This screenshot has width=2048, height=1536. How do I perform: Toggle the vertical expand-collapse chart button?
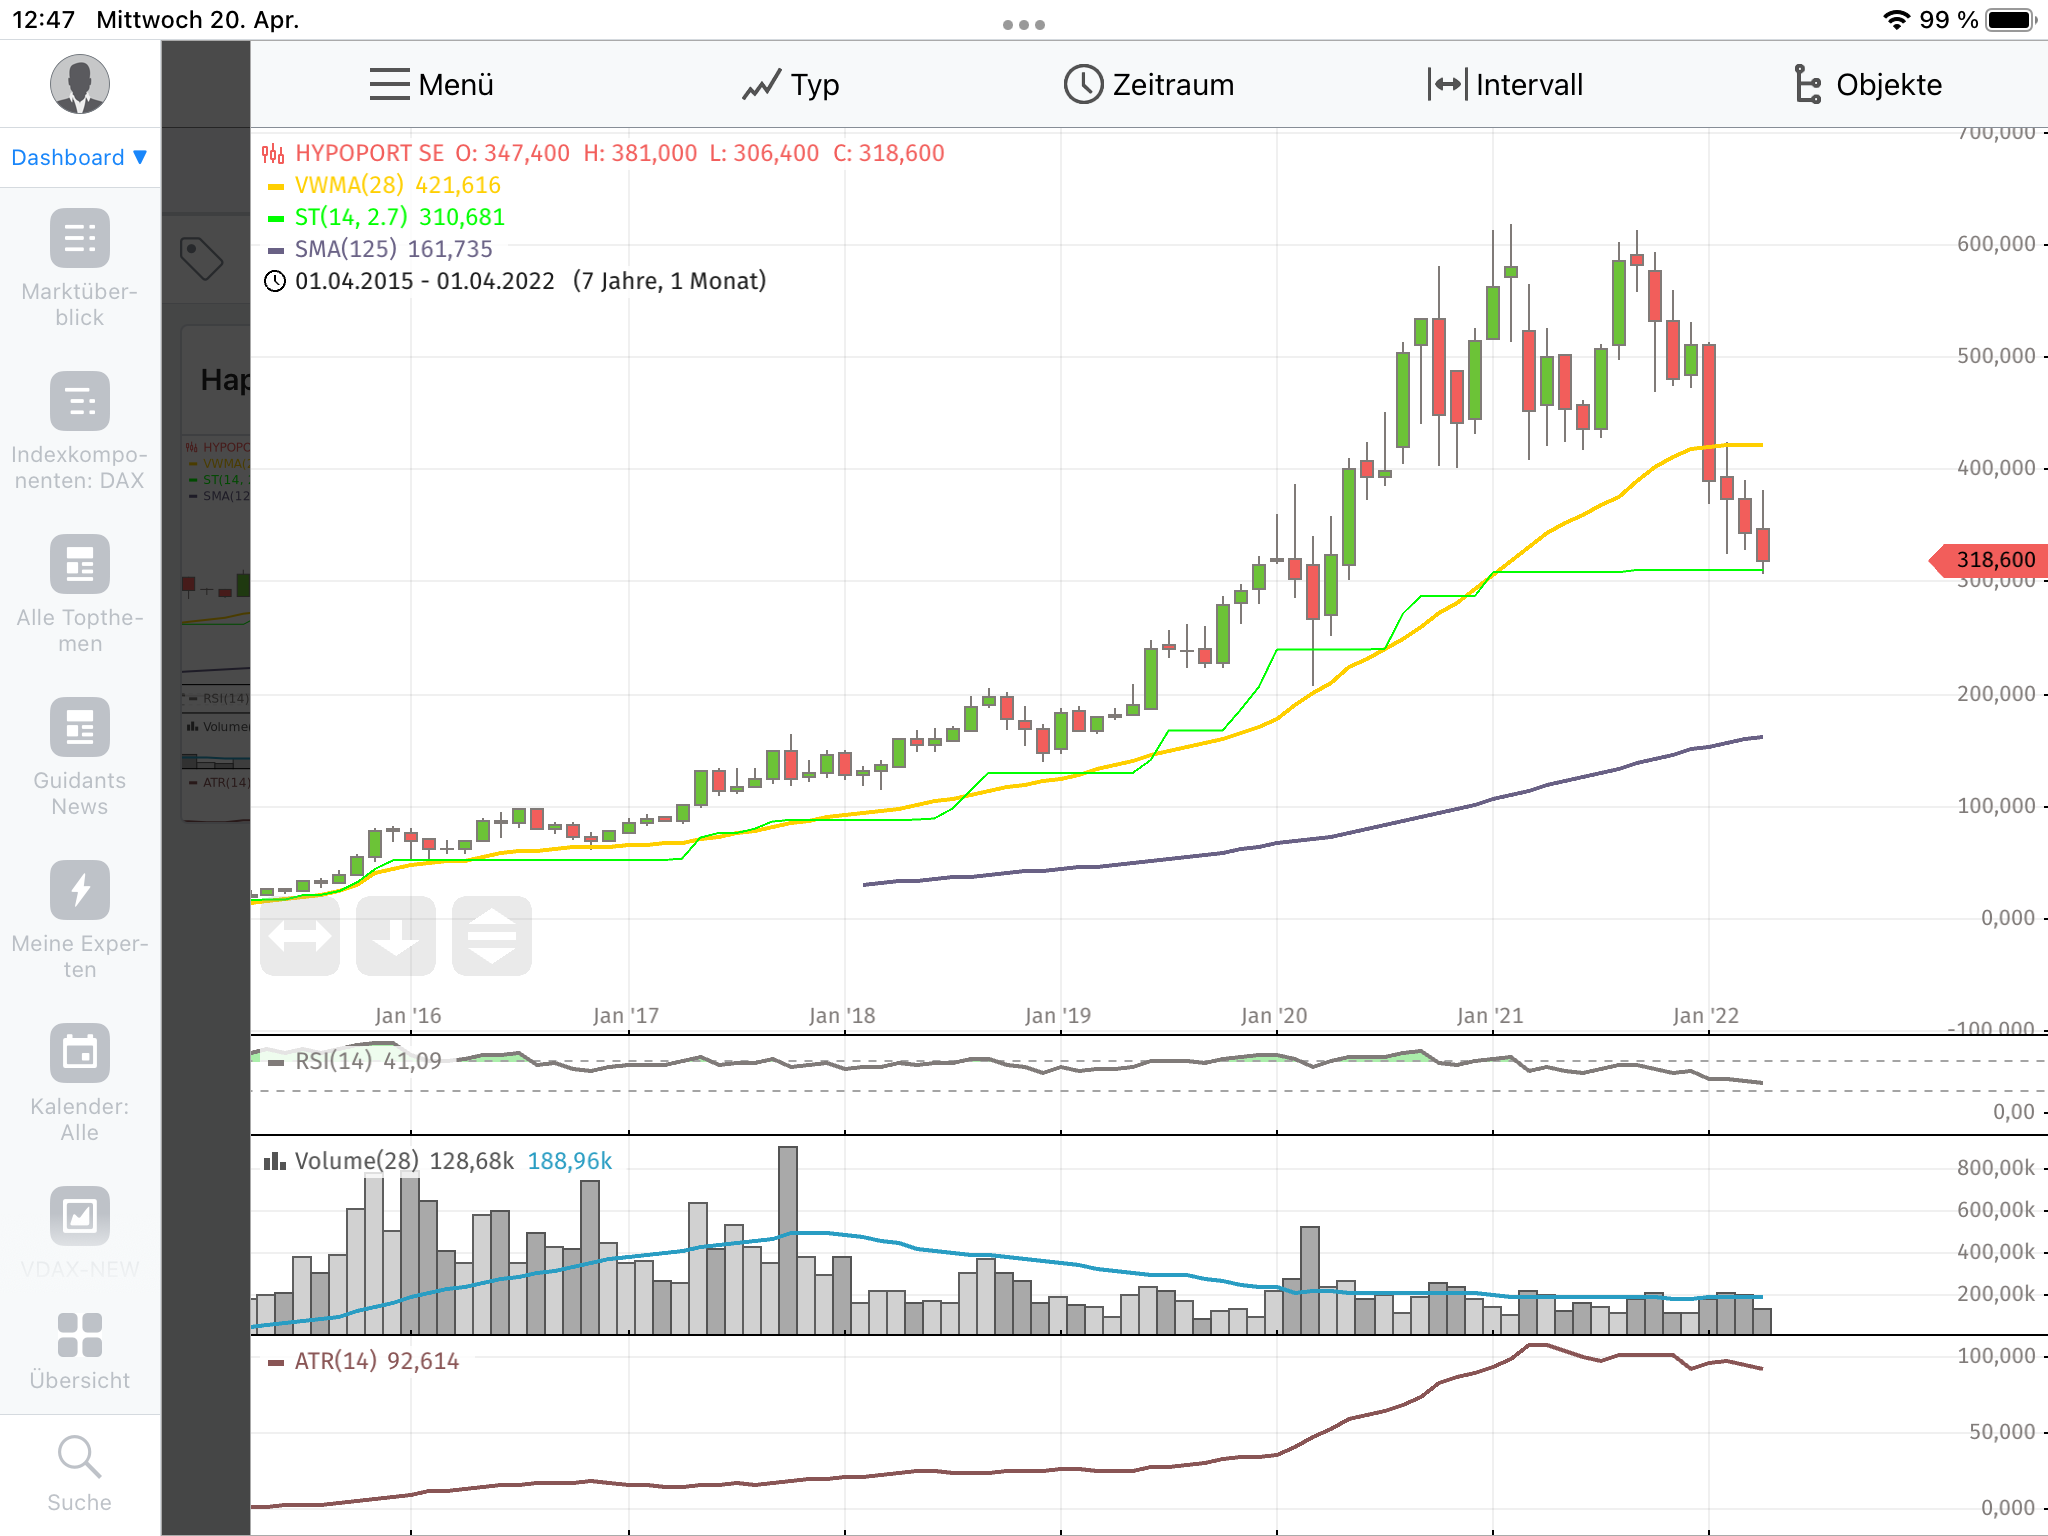492,937
